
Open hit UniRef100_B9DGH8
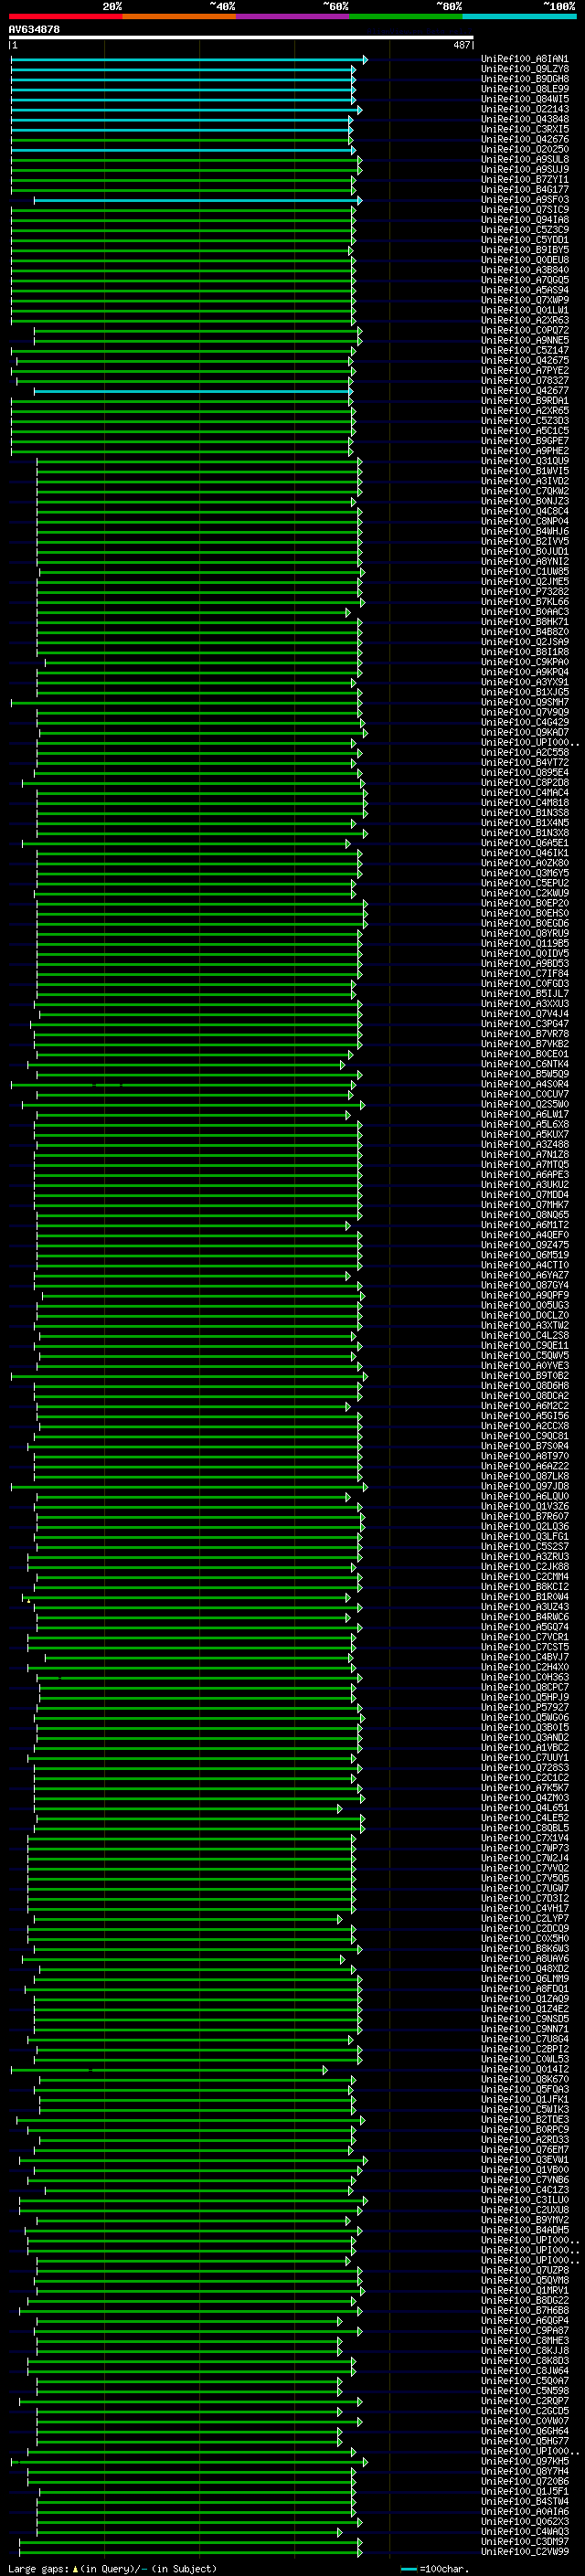pos(525,79)
